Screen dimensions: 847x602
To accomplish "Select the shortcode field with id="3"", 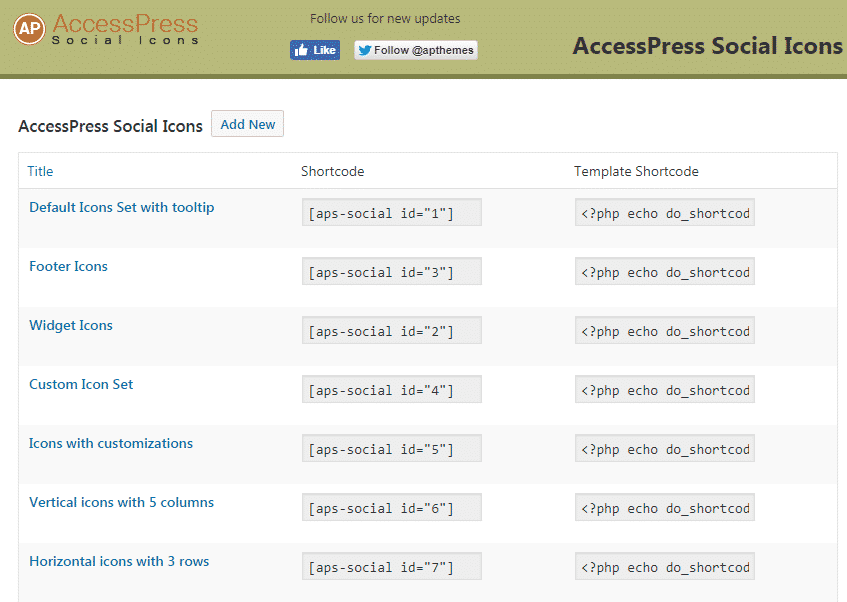I will pyautogui.click(x=392, y=271).
